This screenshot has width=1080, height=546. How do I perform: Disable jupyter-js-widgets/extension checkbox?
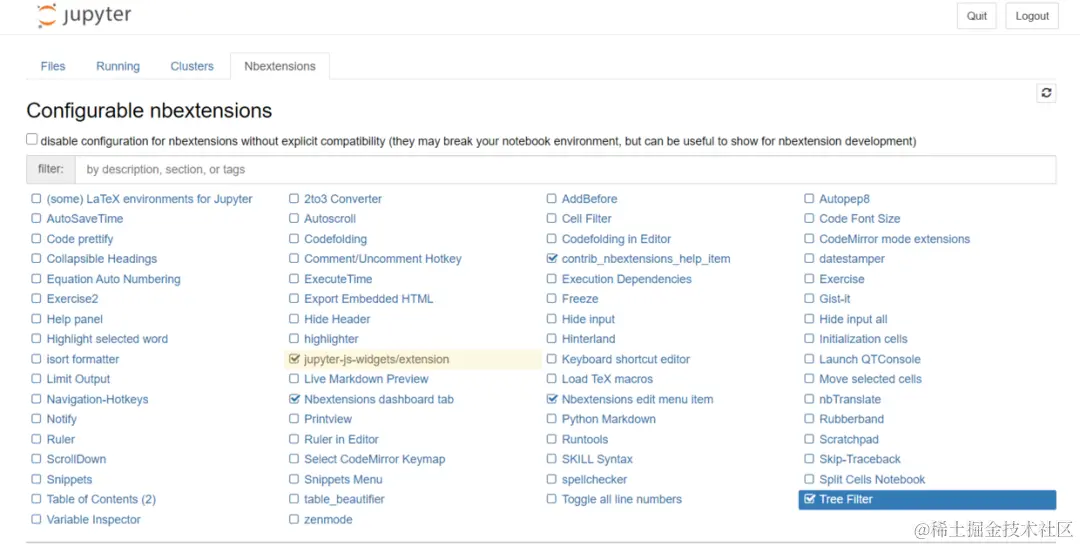point(294,359)
